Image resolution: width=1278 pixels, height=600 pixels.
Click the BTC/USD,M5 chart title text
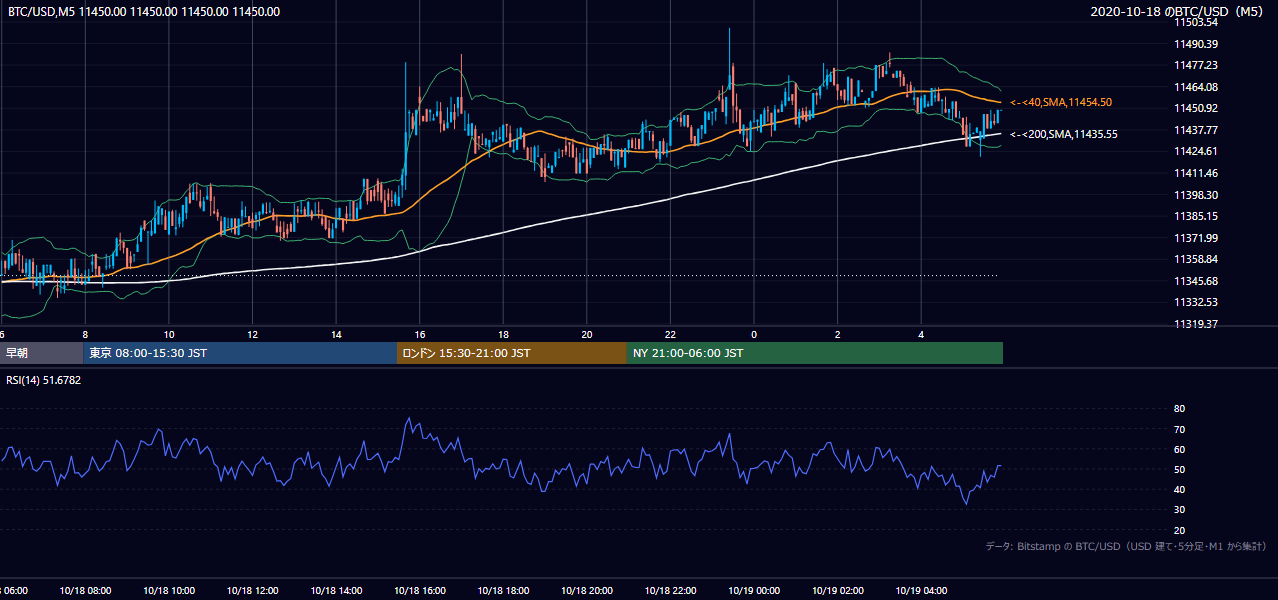click(x=144, y=12)
